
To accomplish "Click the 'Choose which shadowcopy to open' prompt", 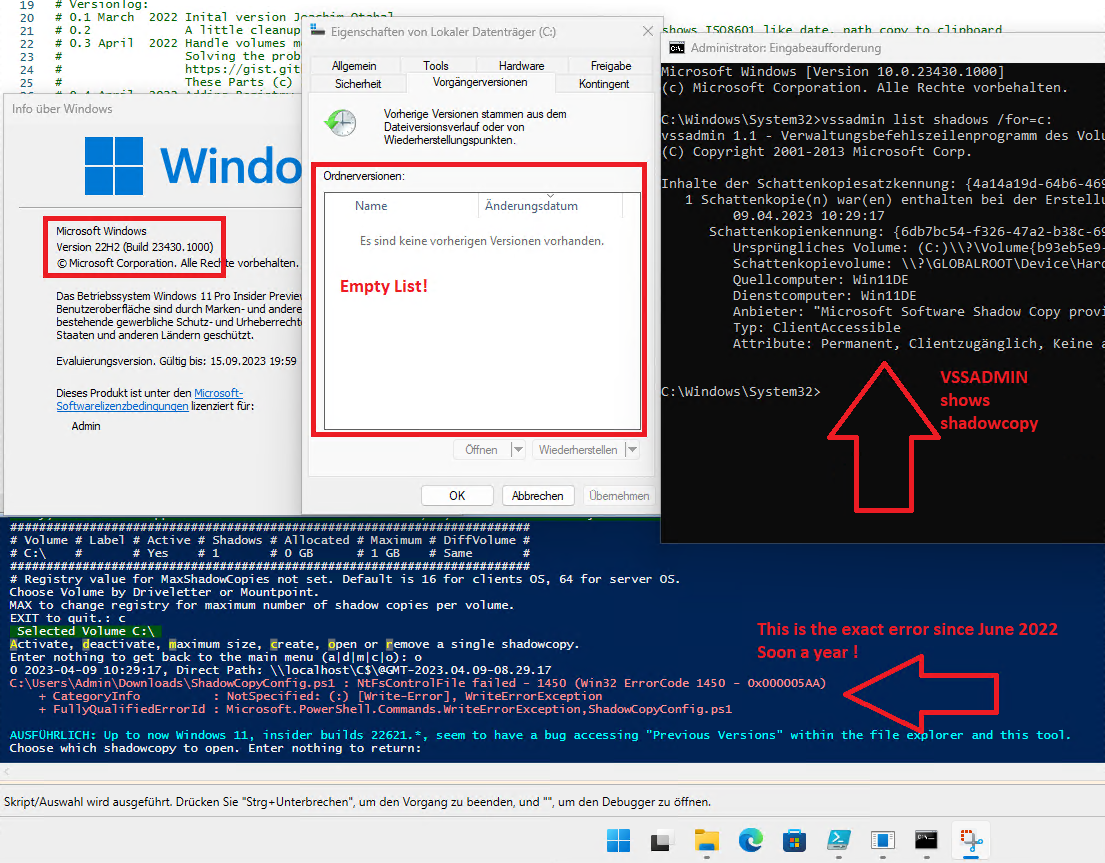I will pos(216,747).
